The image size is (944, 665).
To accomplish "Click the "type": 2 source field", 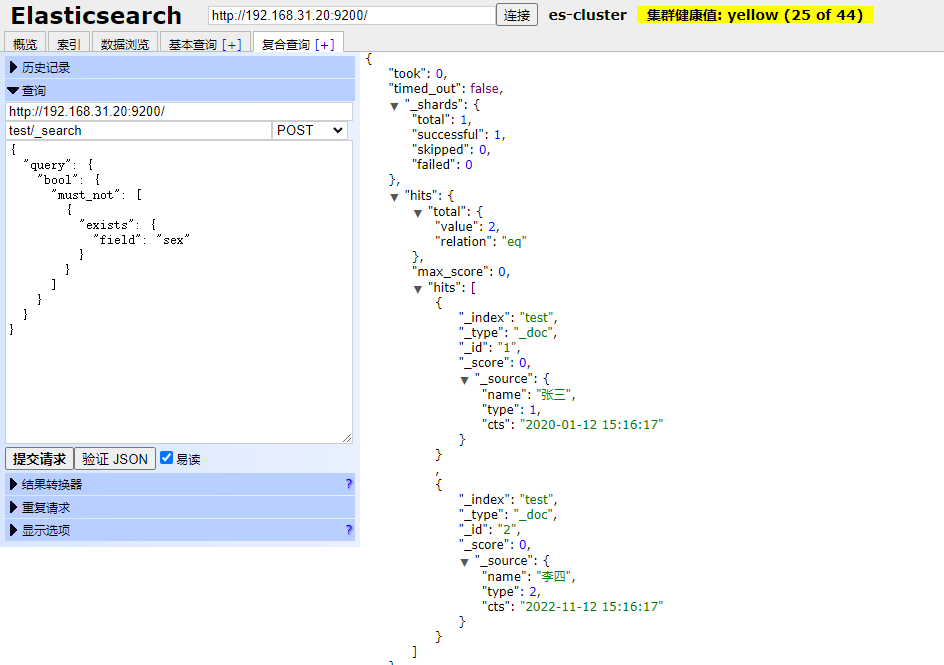I will [x=512, y=592].
